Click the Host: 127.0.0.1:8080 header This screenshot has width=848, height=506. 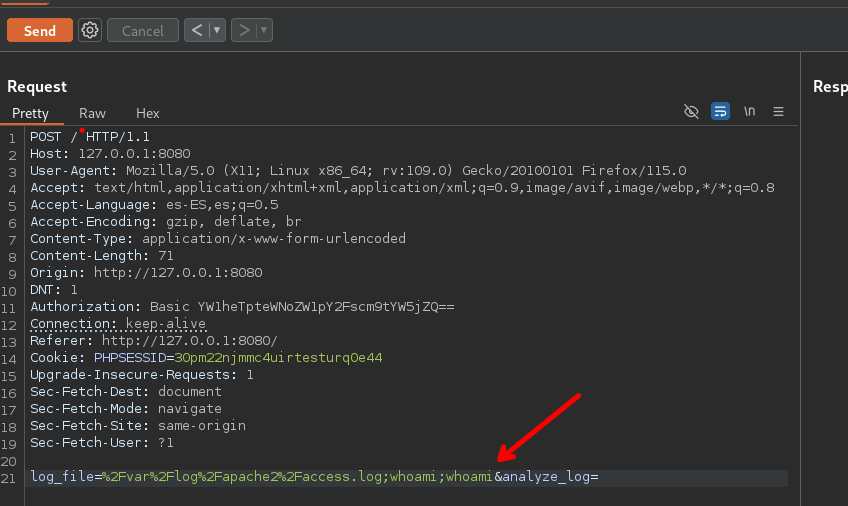110,154
